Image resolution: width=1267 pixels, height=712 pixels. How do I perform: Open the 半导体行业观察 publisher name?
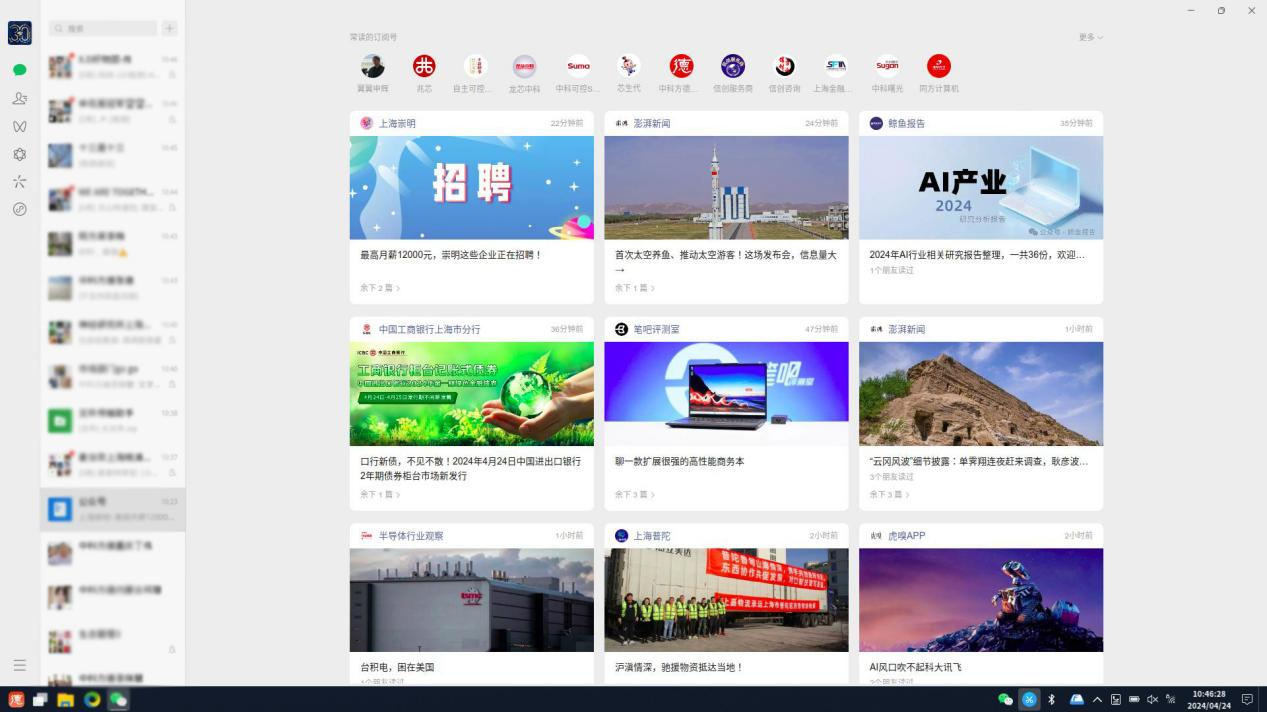(411, 536)
